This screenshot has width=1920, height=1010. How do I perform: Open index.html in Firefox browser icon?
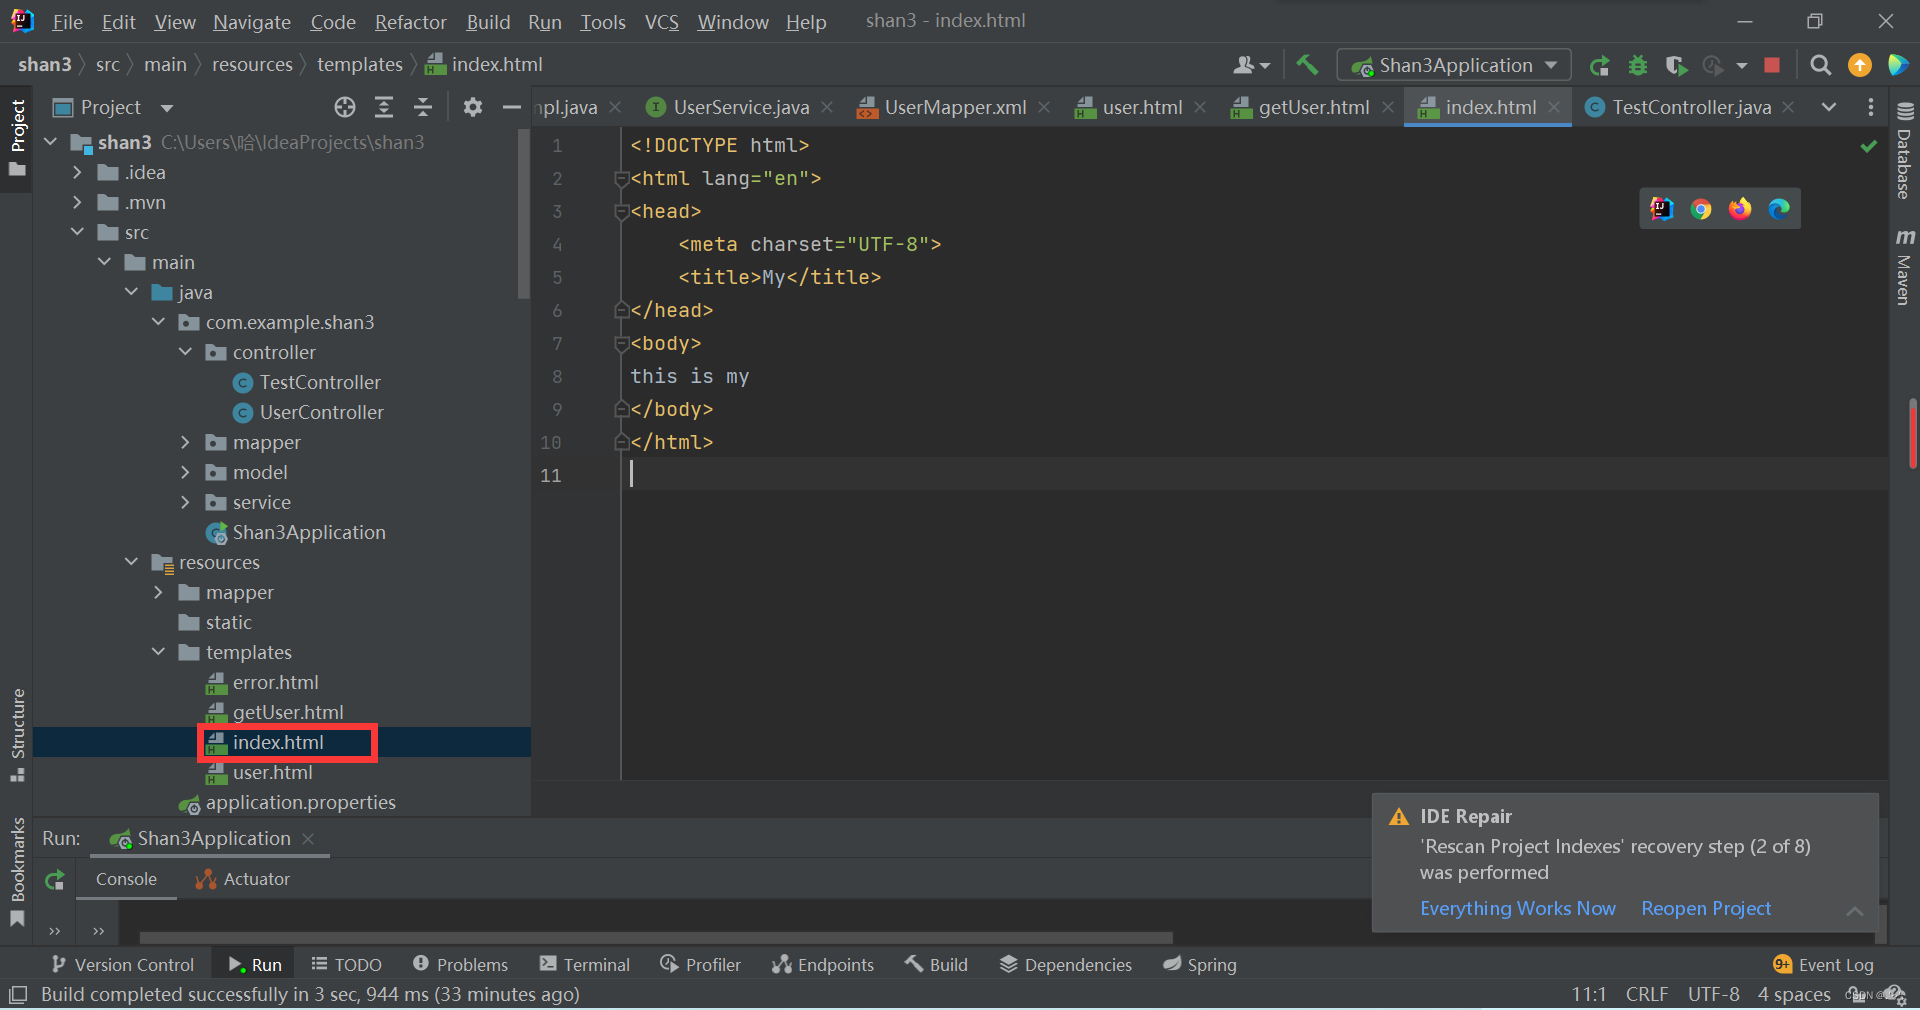[x=1740, y=208]
